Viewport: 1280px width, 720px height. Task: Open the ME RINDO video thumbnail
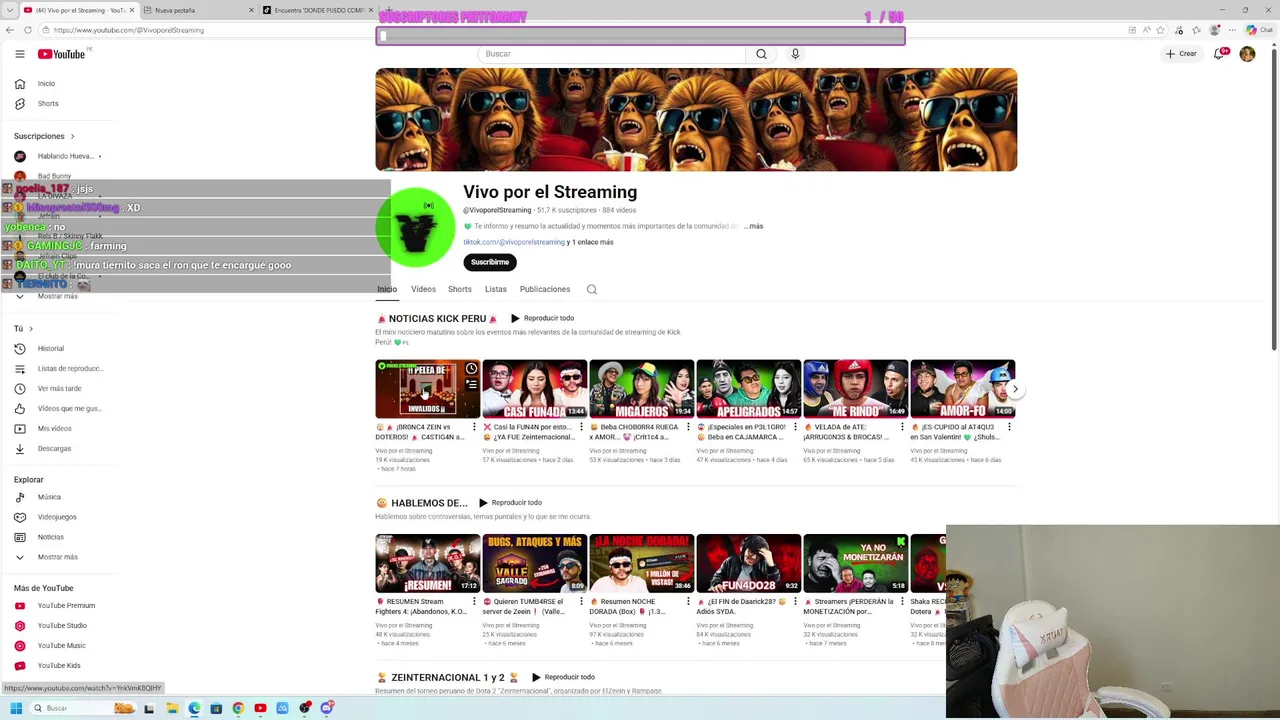point(856,389)
